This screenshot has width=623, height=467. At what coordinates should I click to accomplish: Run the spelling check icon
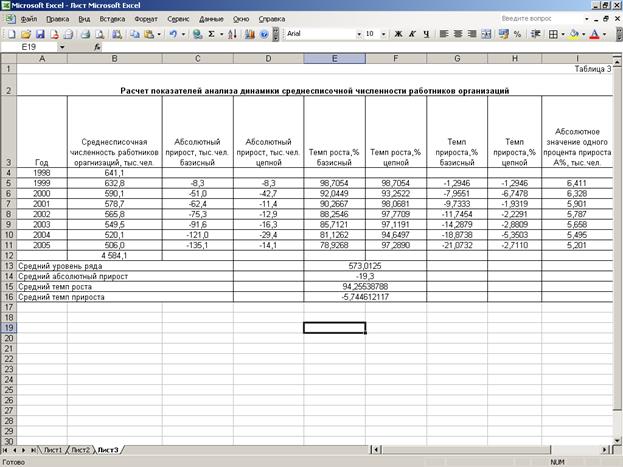[x=116, y=34]
